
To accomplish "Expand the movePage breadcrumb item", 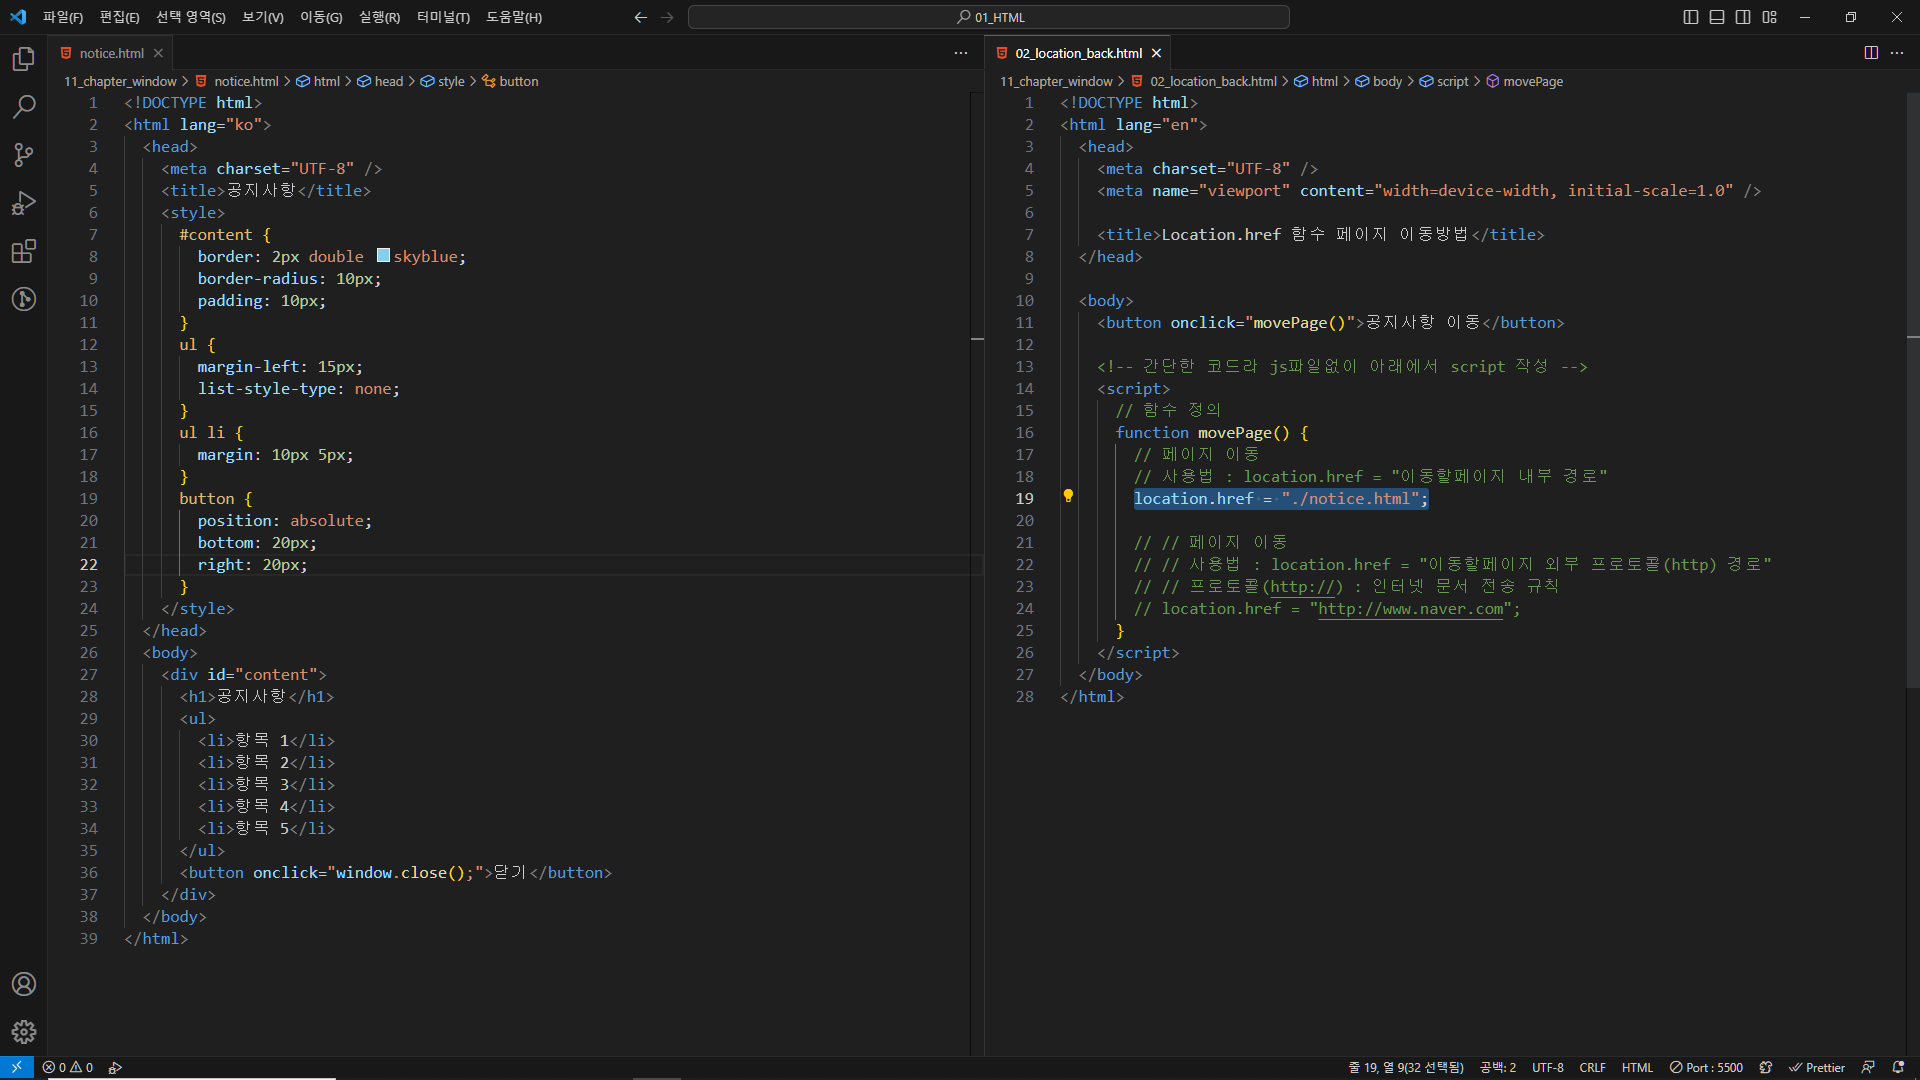I will click(x=1532, y=81).
